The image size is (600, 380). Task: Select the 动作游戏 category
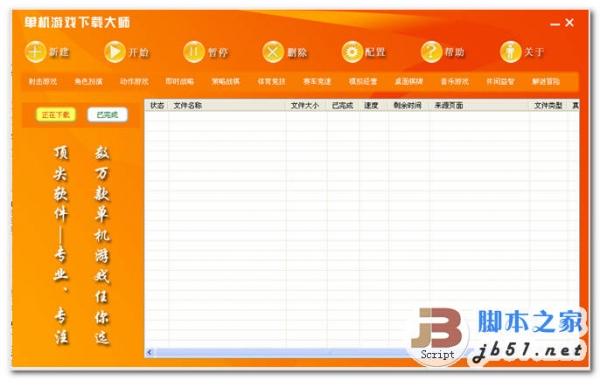click(134, 82)
